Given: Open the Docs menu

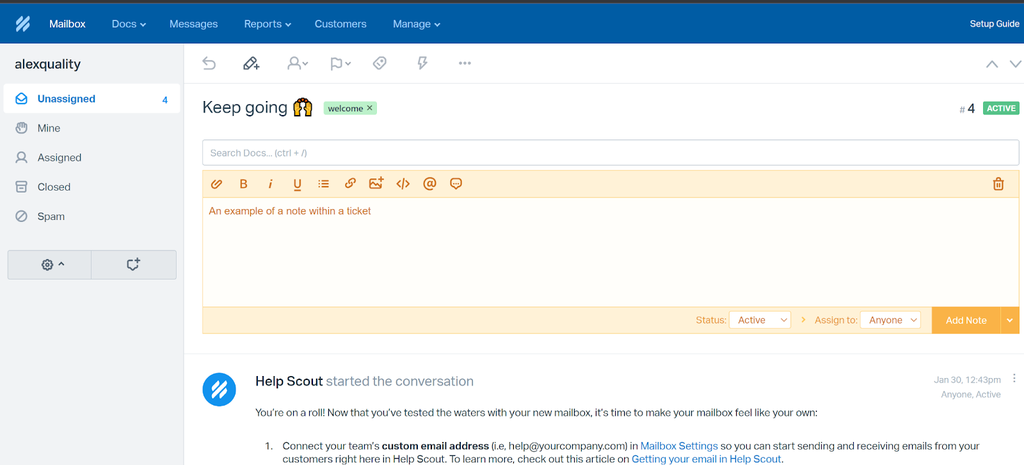Looking at the screenshot, I should coord(129,24).
